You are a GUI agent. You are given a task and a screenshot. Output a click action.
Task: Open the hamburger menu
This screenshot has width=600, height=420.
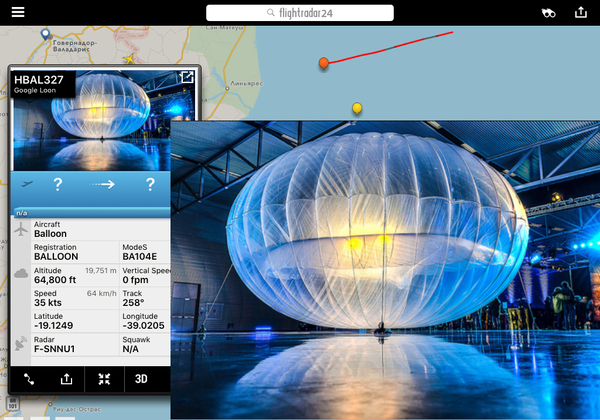coord(18,13)
